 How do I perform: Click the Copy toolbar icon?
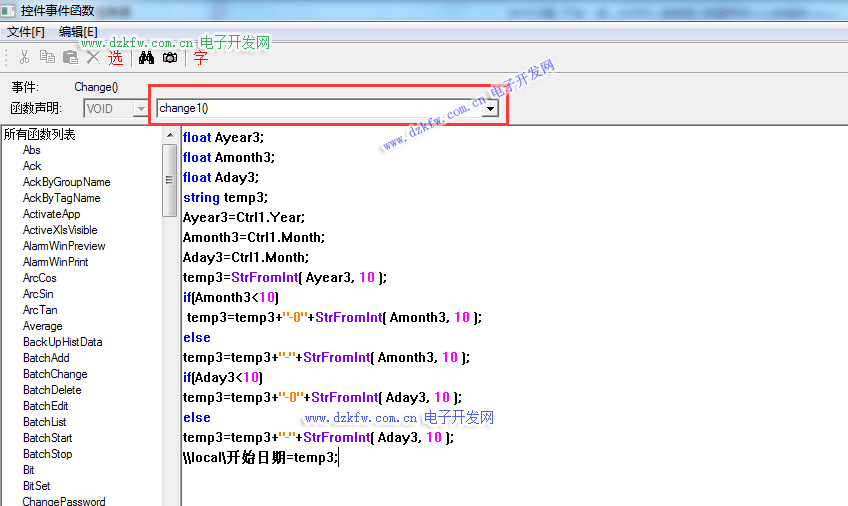click(x=48, y=58)
